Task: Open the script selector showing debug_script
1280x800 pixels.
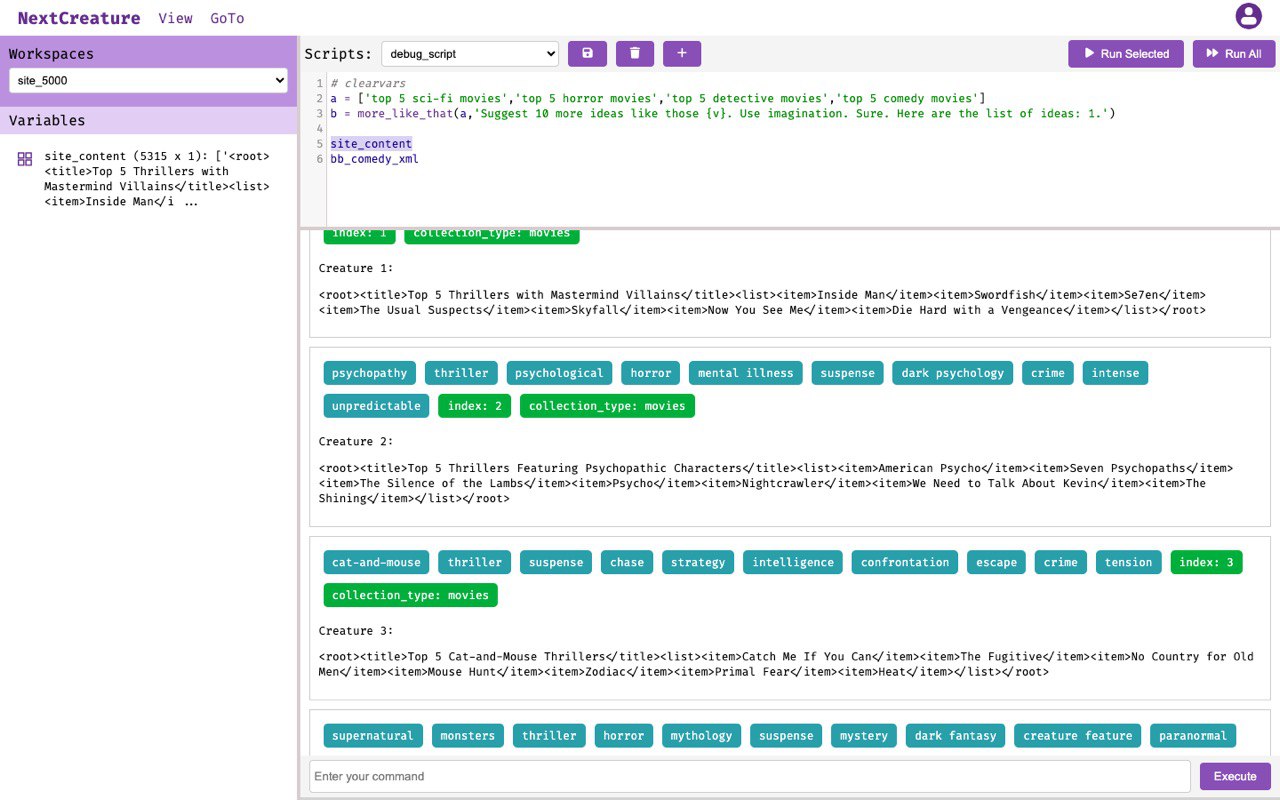Action: click(470, 53)
